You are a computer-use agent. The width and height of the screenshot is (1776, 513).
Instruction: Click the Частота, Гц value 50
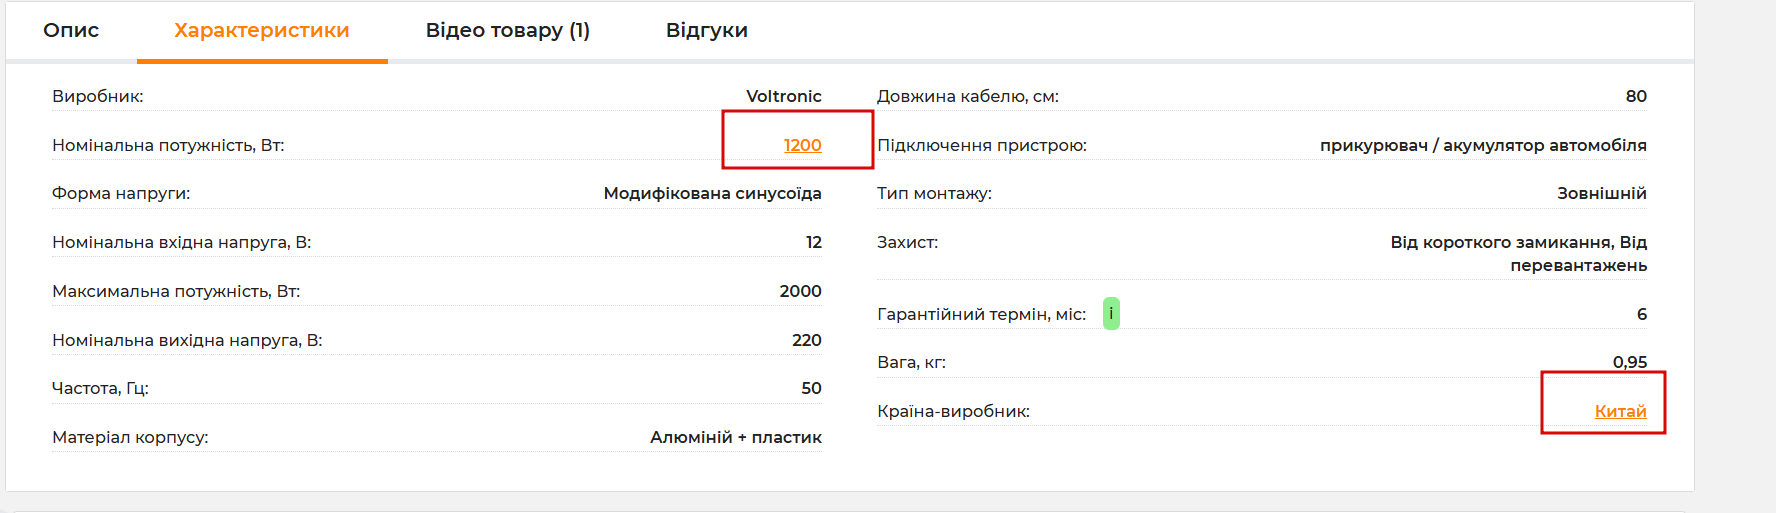coord(812,388)
